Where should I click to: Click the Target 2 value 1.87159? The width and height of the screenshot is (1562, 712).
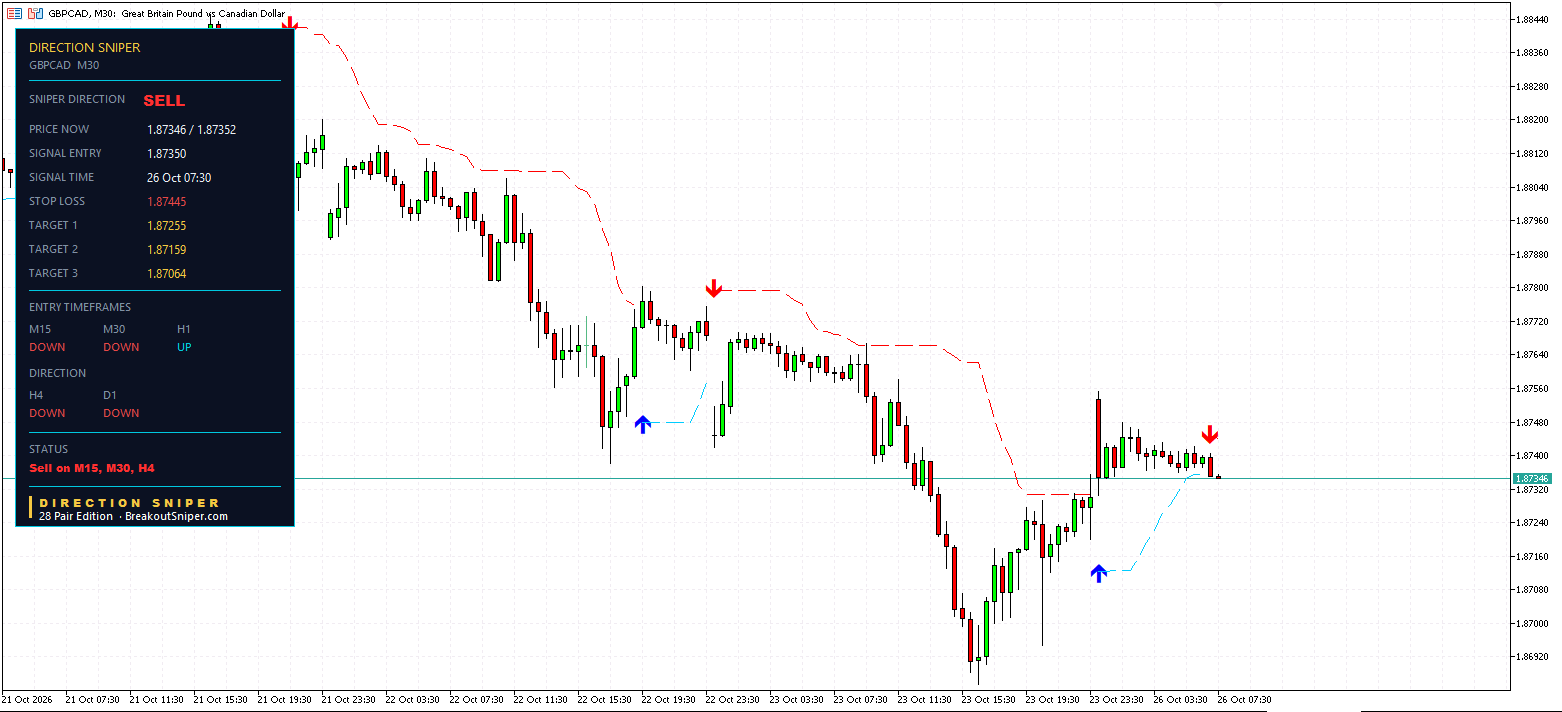pyautogui.click(x=166, y=249)
